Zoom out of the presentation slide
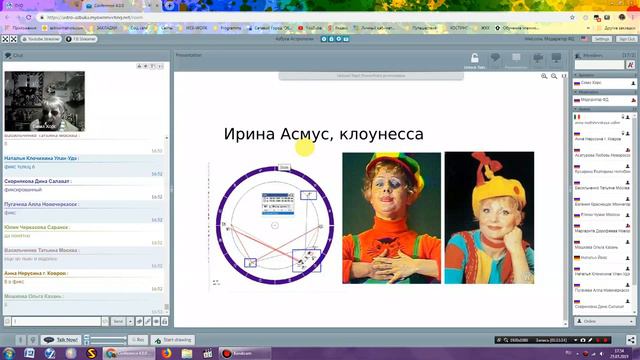 [554, 76]
